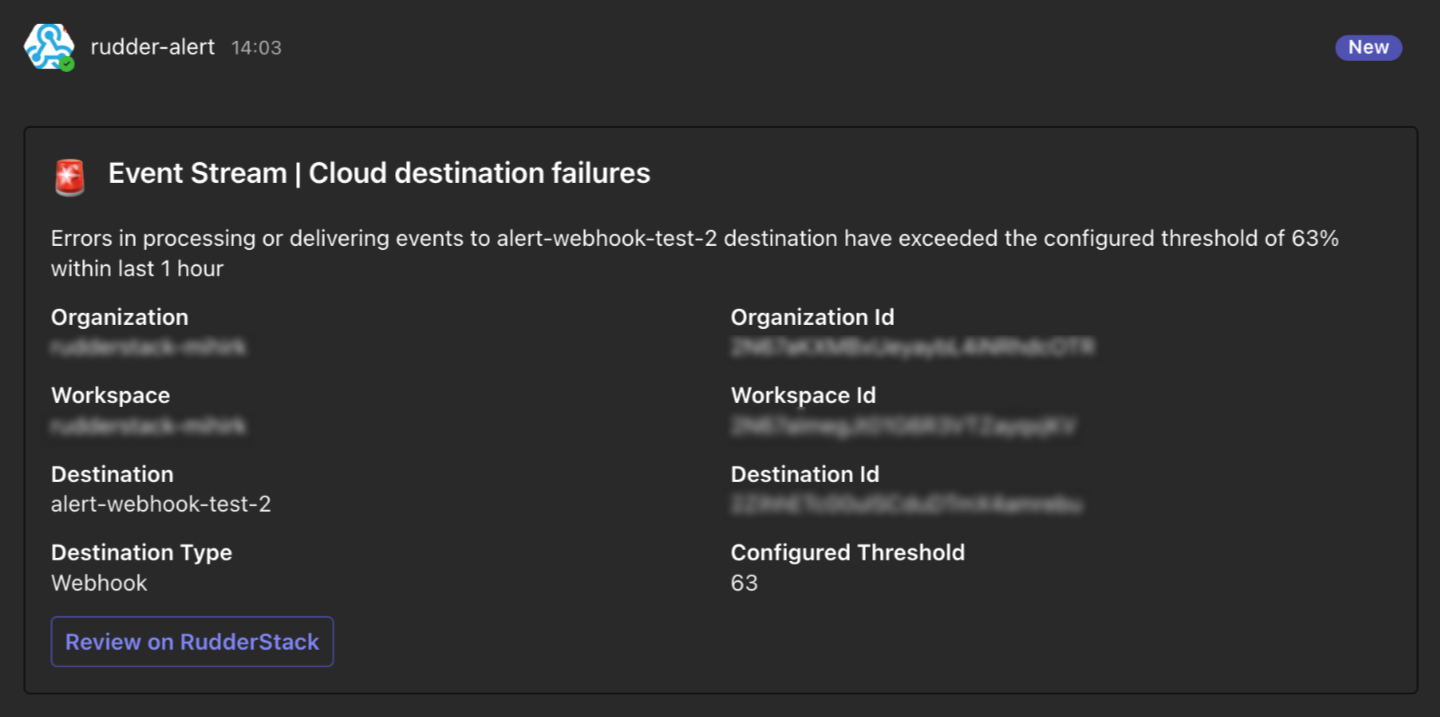Open the rudder-alert sender name

tap(153, 47)
